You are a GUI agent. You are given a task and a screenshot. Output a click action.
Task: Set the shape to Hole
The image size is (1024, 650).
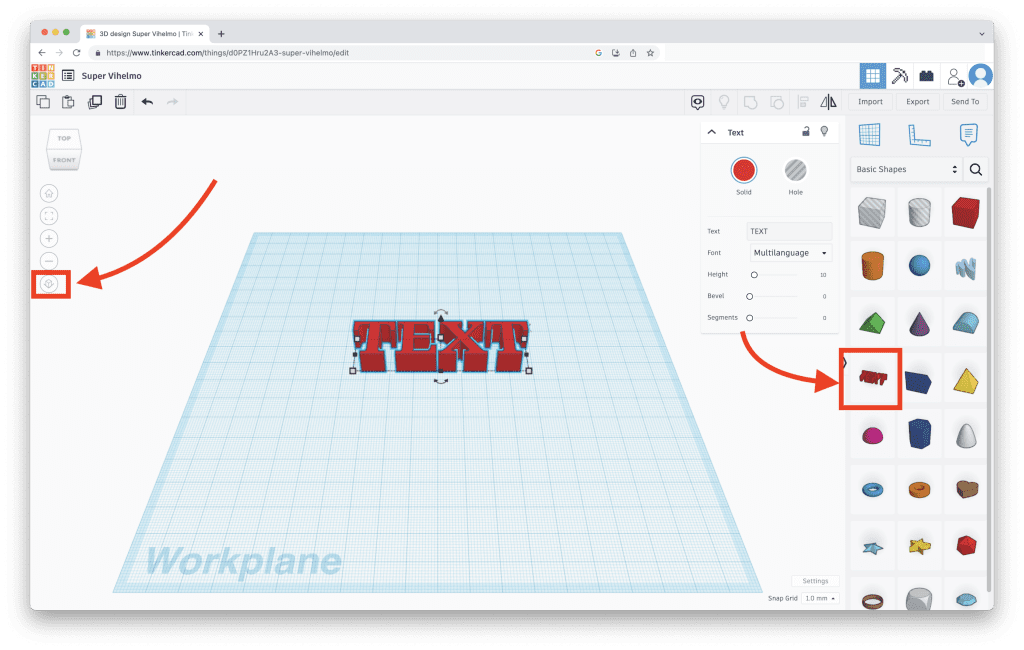(795, 170)
